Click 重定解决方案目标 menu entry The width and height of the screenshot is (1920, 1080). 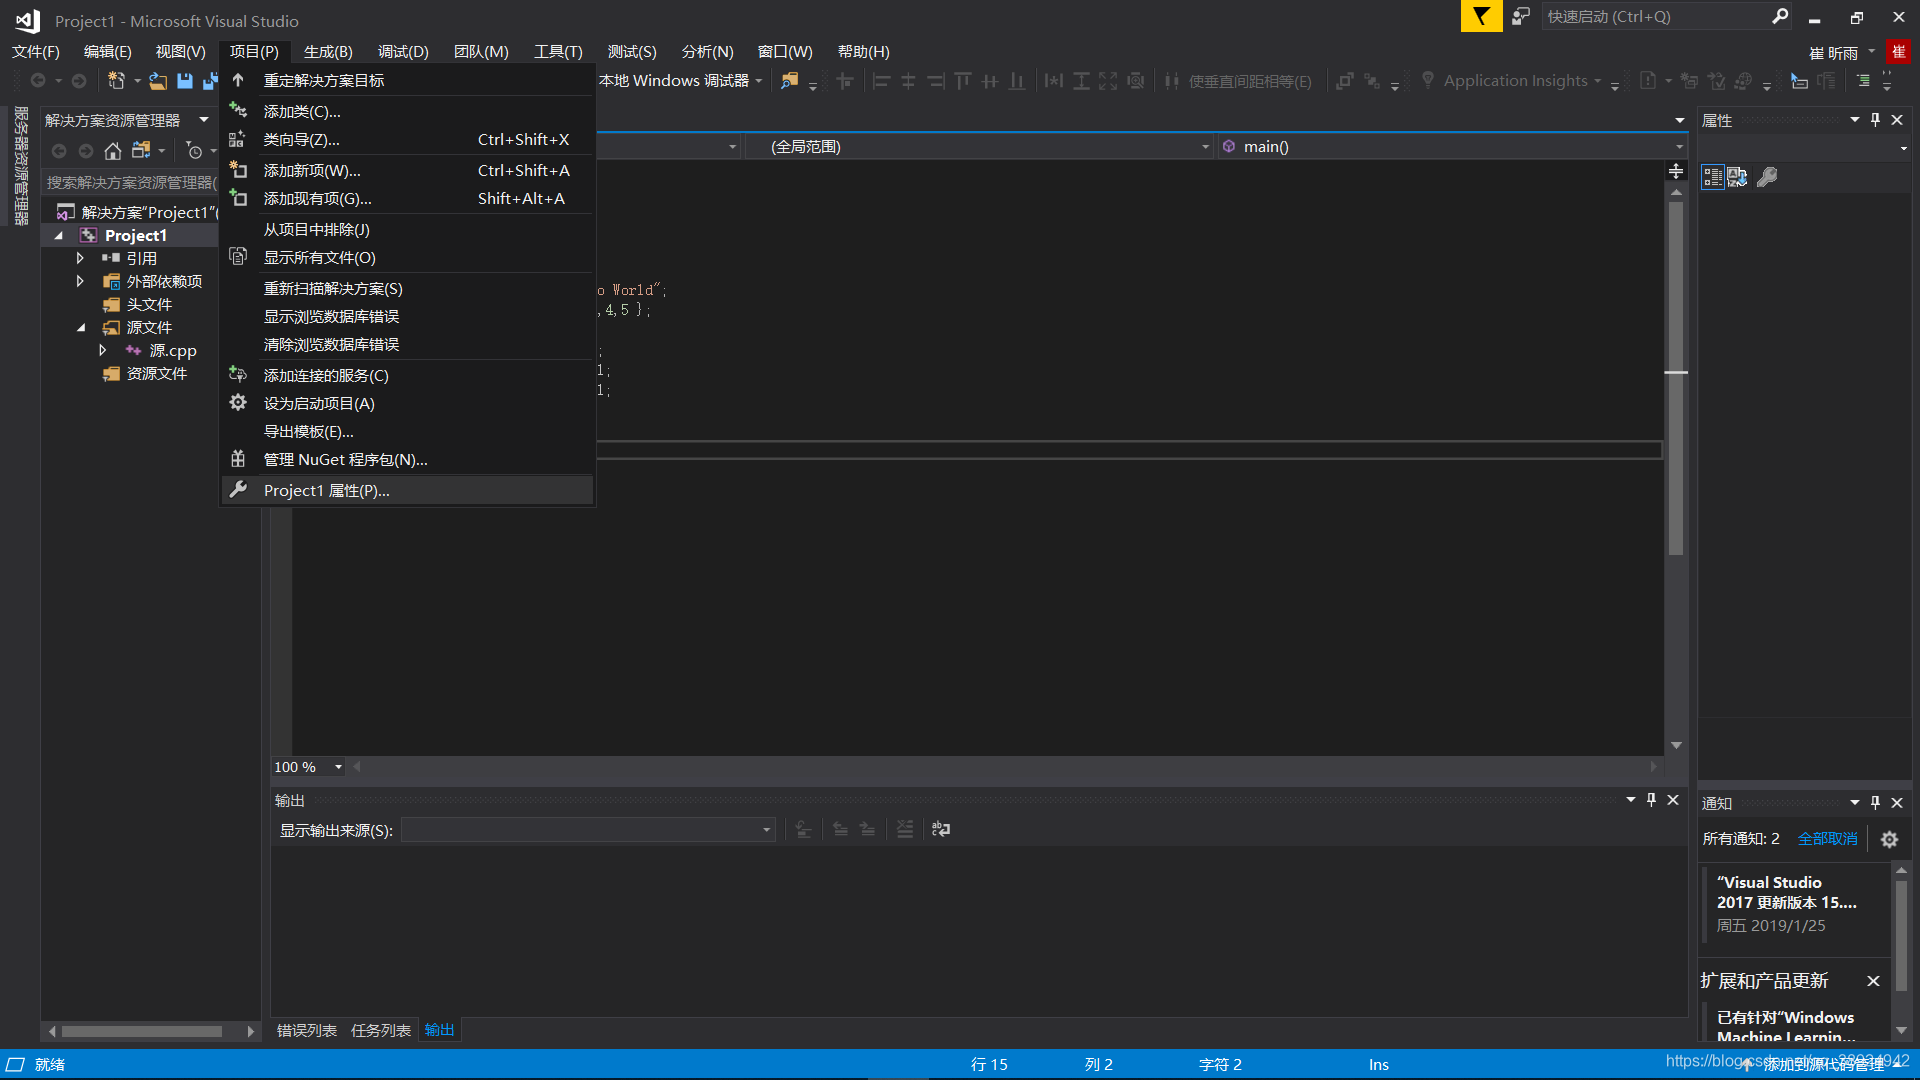point(407,80)
